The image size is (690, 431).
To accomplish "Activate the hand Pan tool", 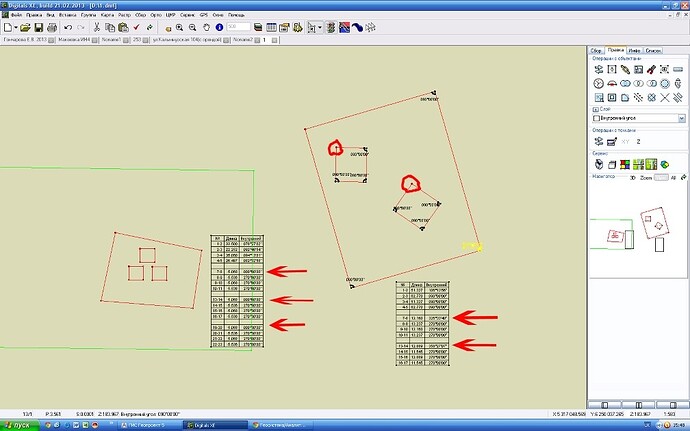I will tap(206, 27).
